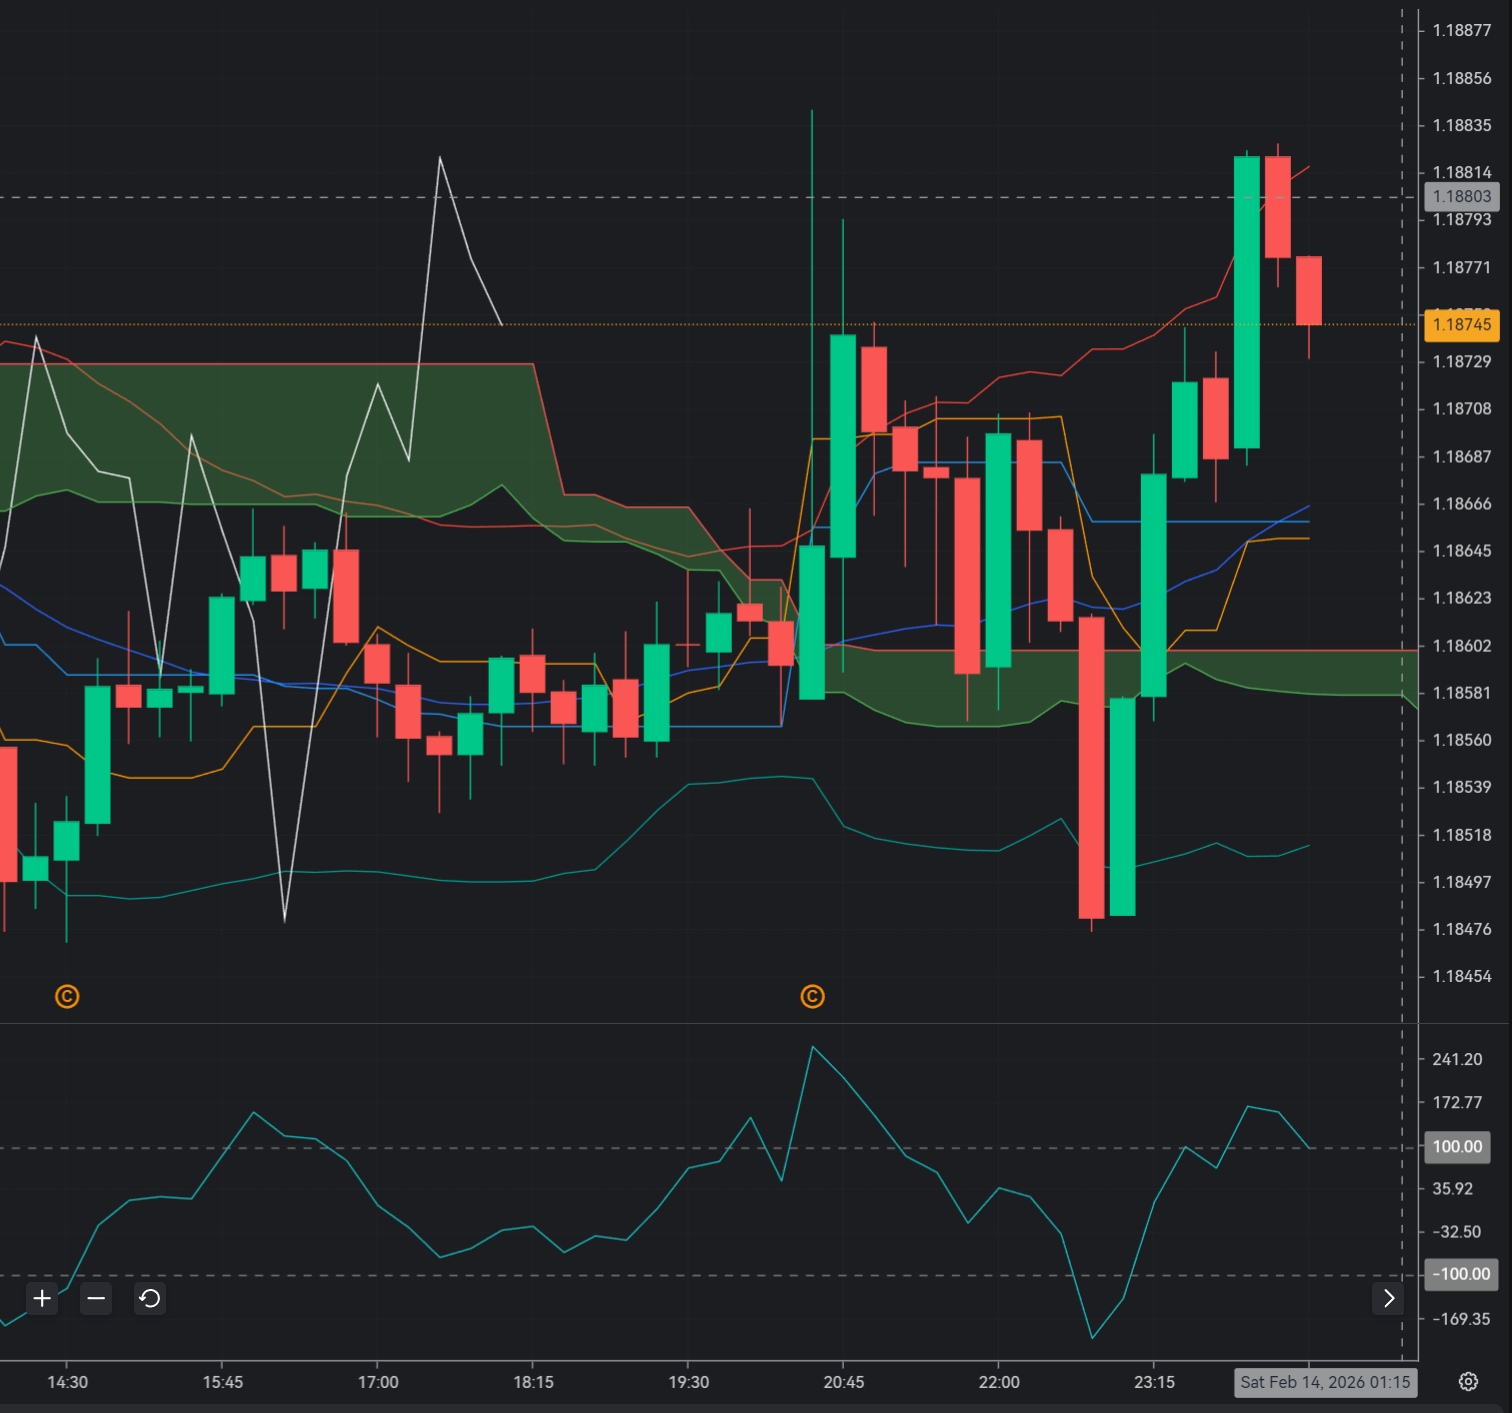Click the orange current price label 1.18745
Screen dimensions: 1512x1413
click(1461, 325)
